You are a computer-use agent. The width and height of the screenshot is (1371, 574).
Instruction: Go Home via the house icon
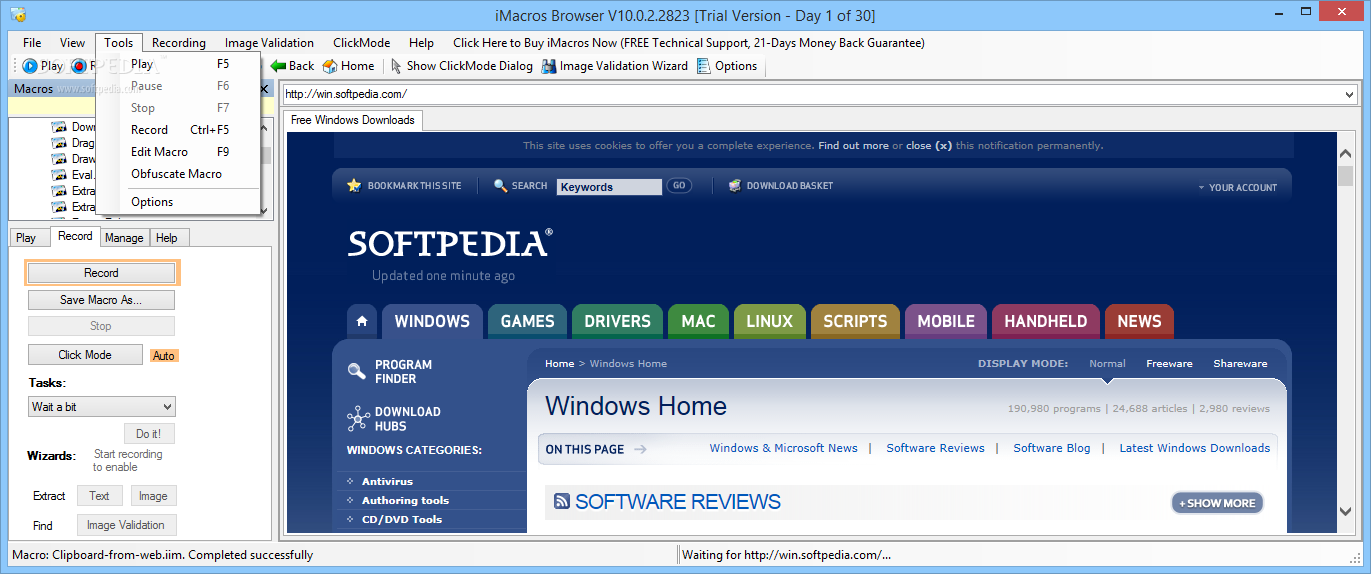pos(330,66)
